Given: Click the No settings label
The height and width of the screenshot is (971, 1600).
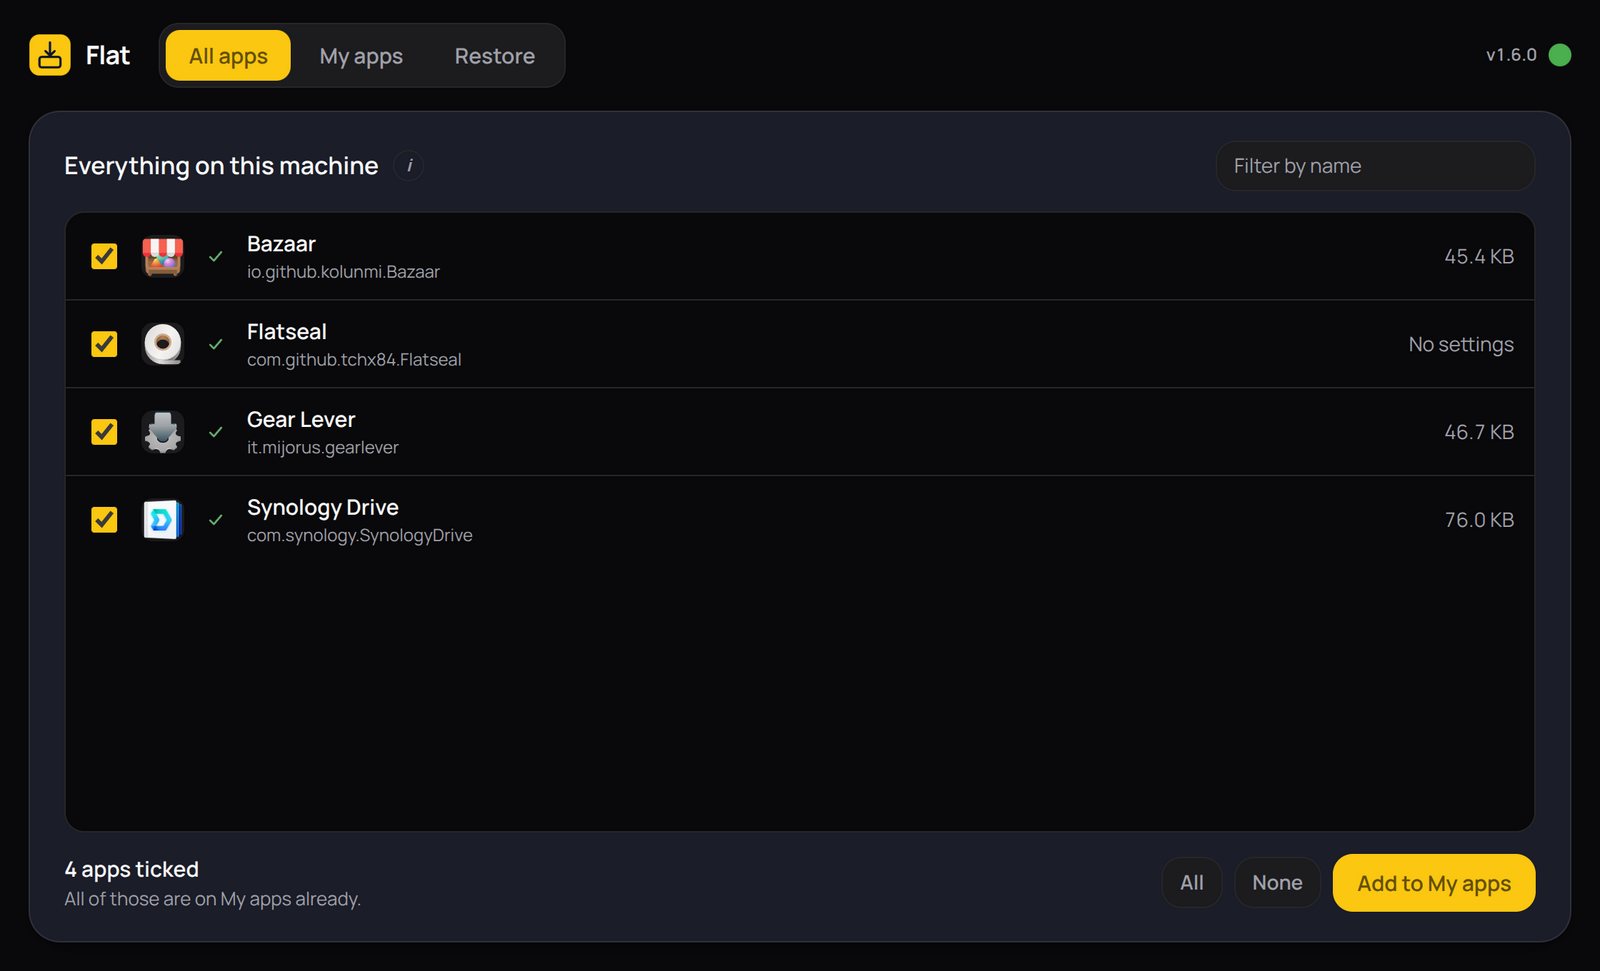Looking at the screenshot, I should [1461, 345].
